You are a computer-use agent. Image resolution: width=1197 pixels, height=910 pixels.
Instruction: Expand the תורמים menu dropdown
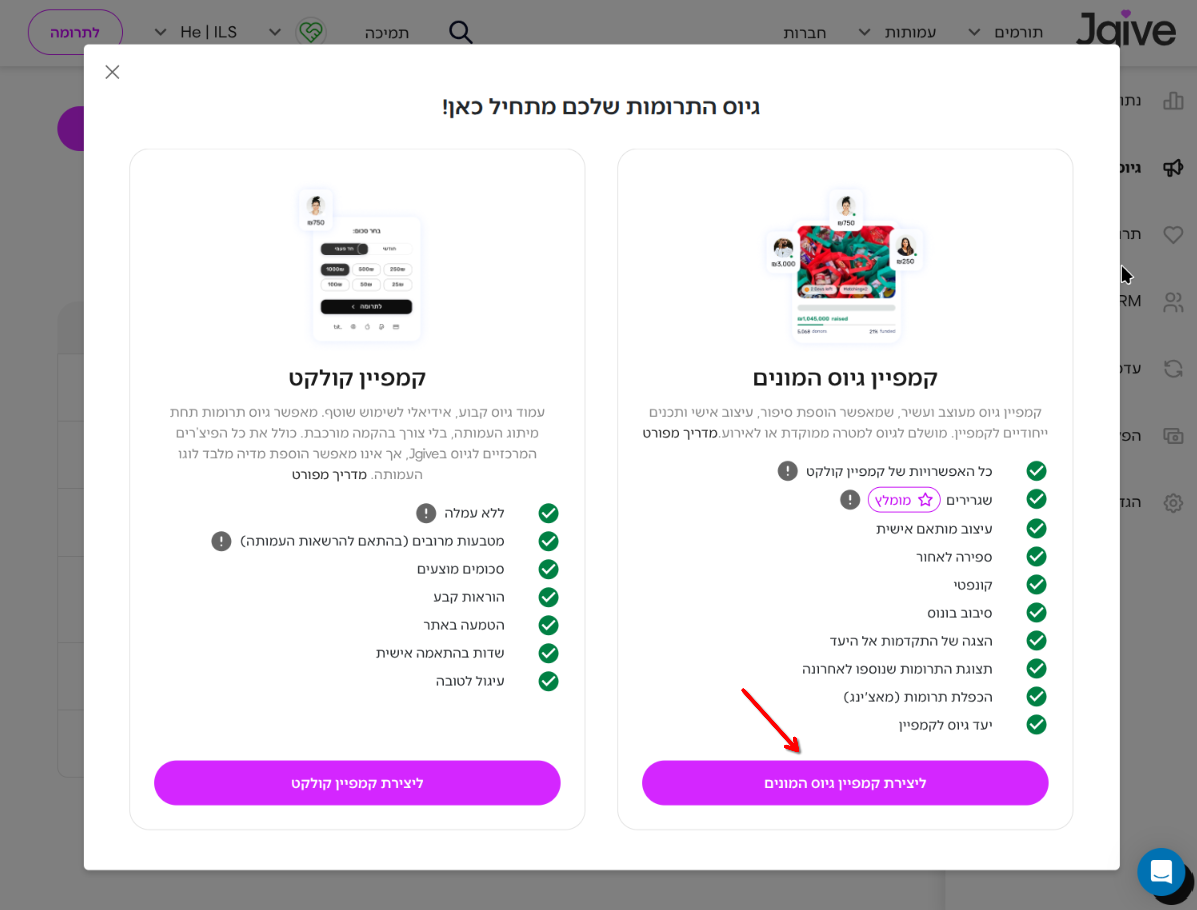[1006, 32]
